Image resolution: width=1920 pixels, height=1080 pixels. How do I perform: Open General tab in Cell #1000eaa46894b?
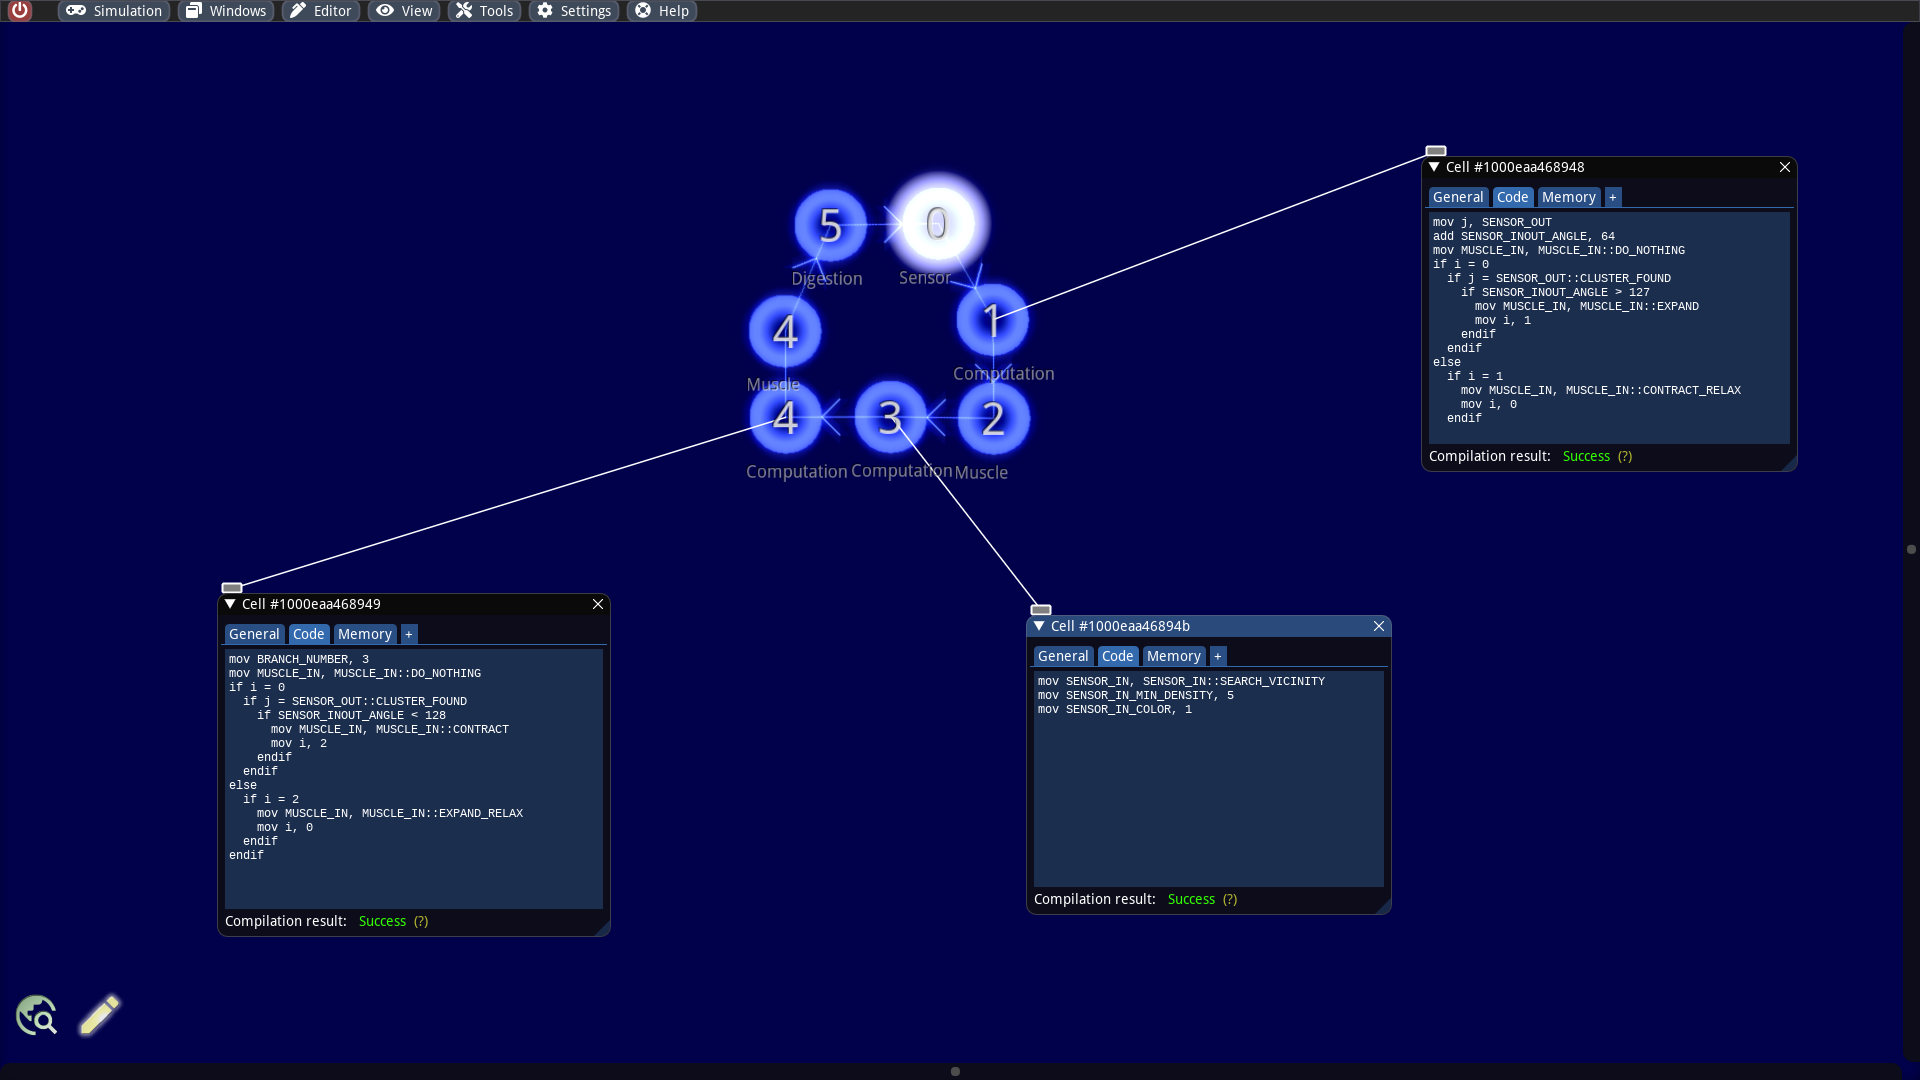point(1063,656)
